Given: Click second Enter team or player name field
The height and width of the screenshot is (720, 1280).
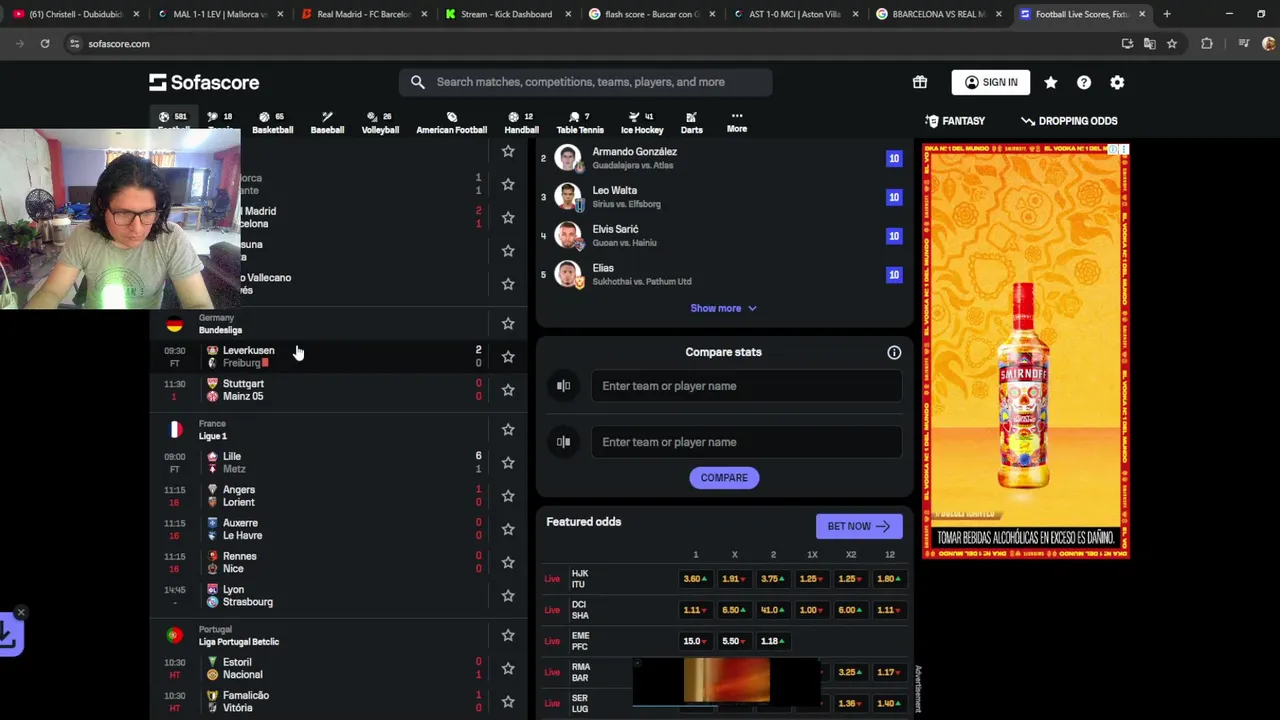Looking at the screenshot, I should click(x=746, y=442).
